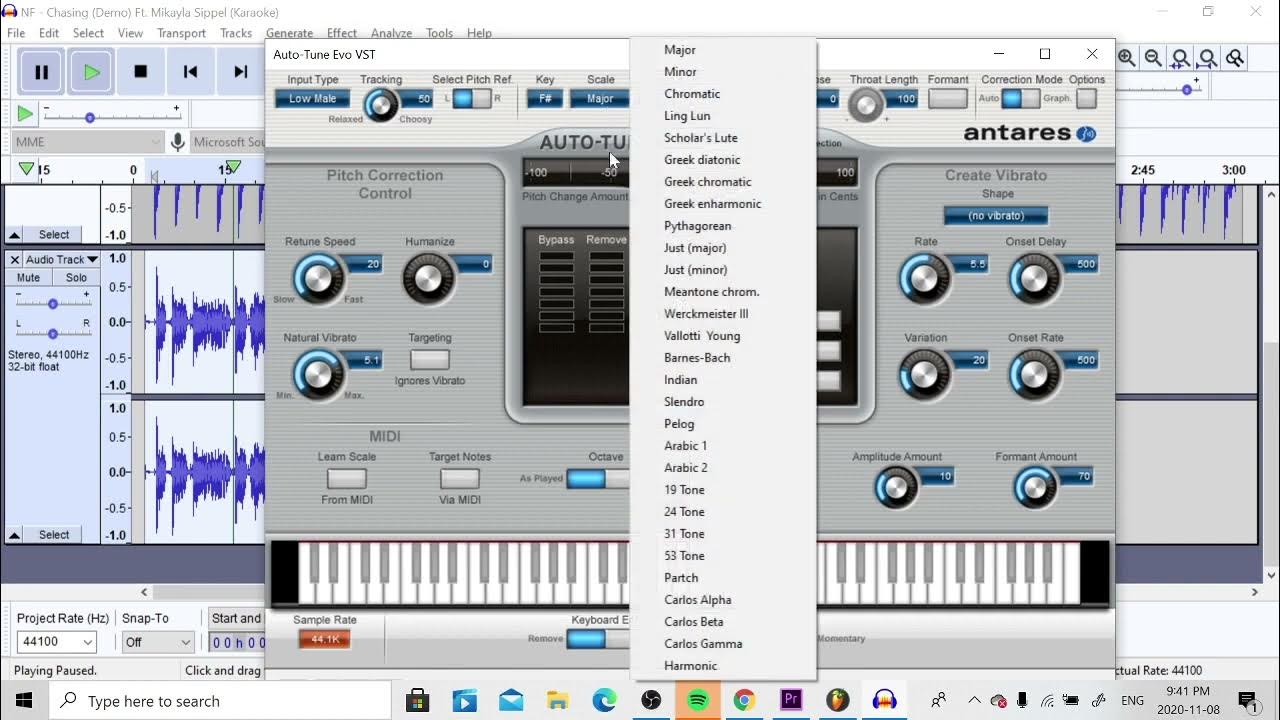Screen dimensions: 1280x720
Task: Click the Tracking knob in Auto-Tune
Action: (x=380, y=105)
